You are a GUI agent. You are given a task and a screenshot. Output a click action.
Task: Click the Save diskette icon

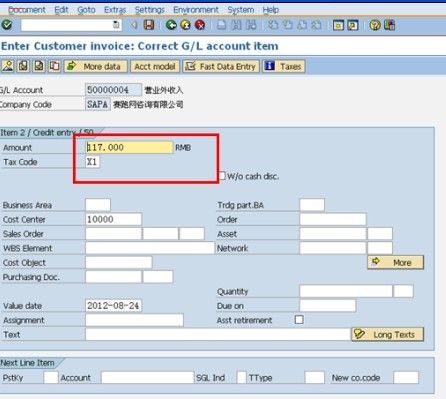(149, 25)
